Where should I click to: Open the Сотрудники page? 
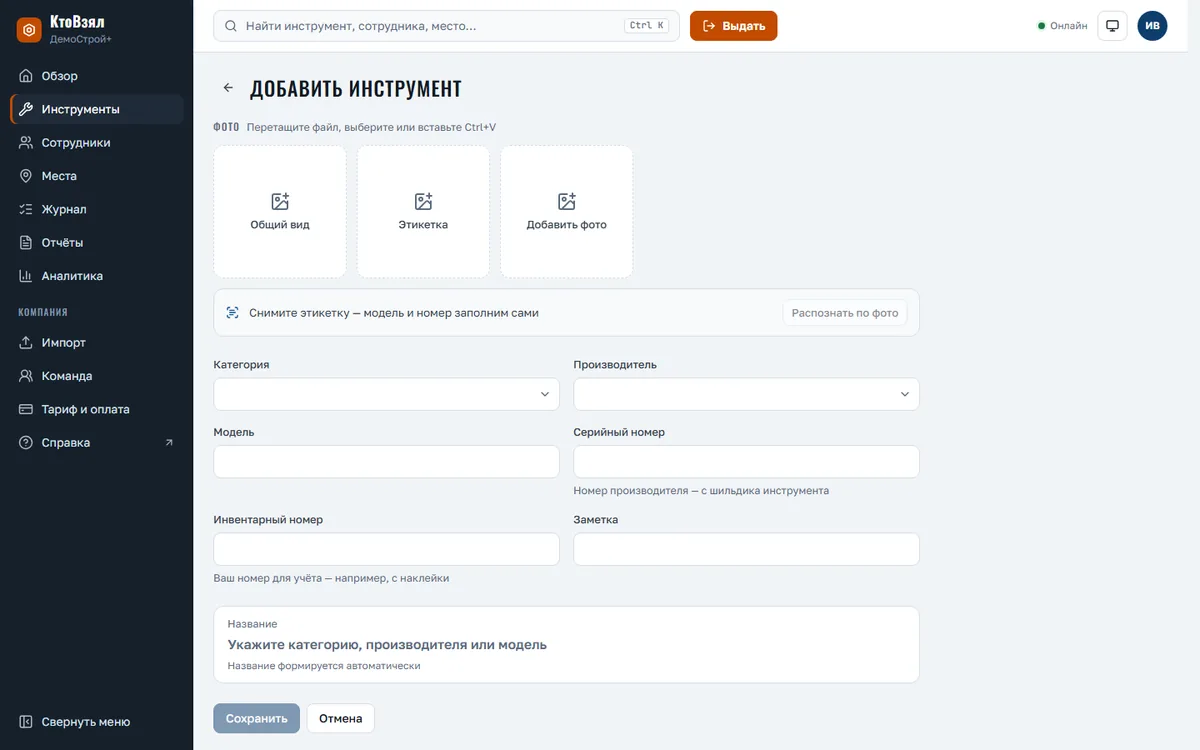97,143
